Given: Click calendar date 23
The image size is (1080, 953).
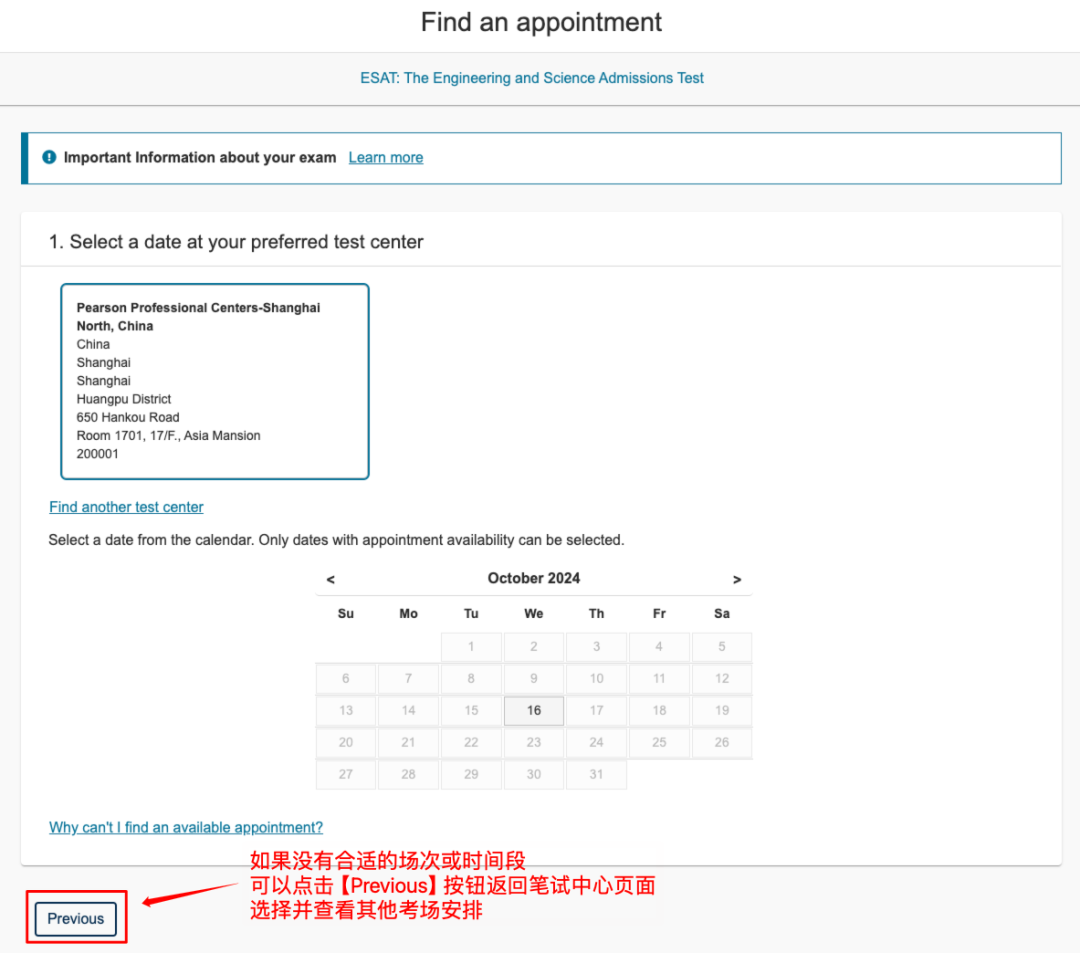Looking at the screenshot, I should 534,742.
